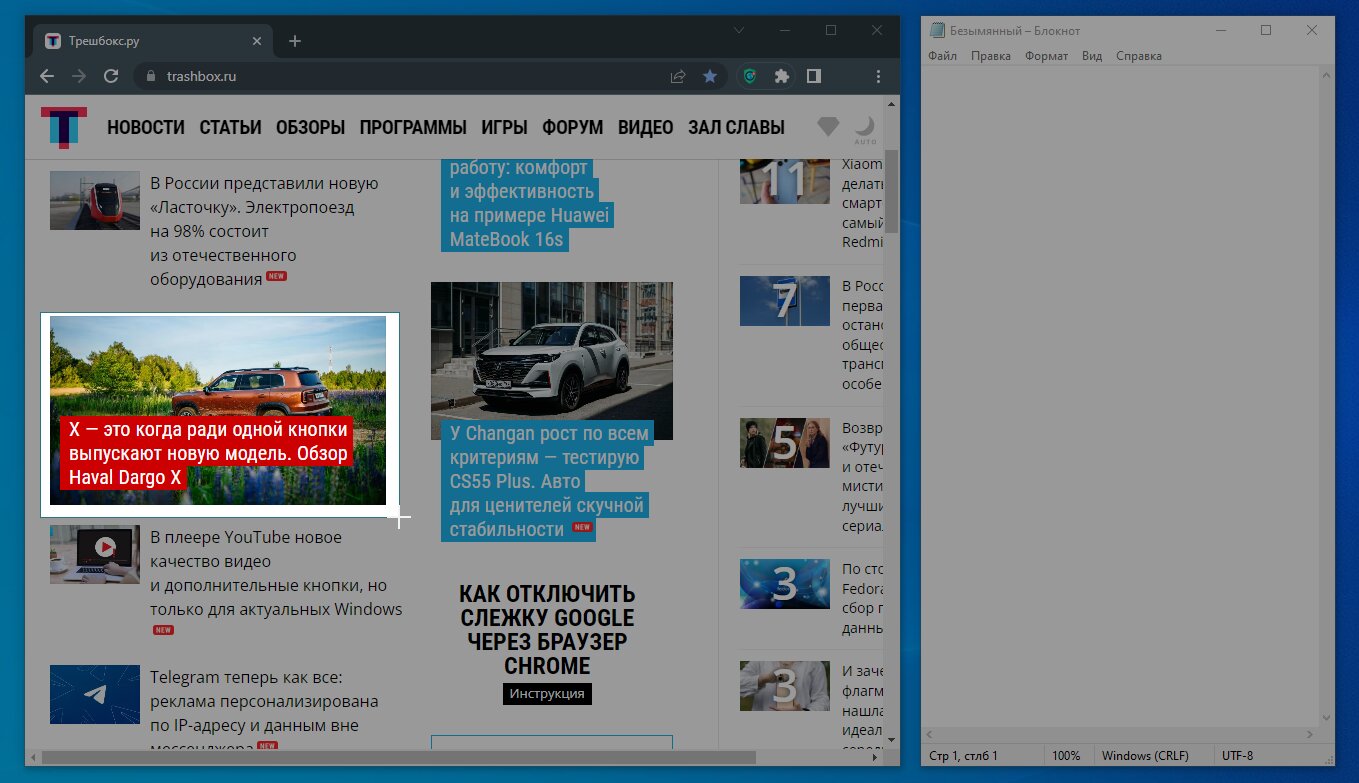Open the Xiaomi article in sidebar
This screenshot has width=1359, height=783.
(x=862, y=203)
